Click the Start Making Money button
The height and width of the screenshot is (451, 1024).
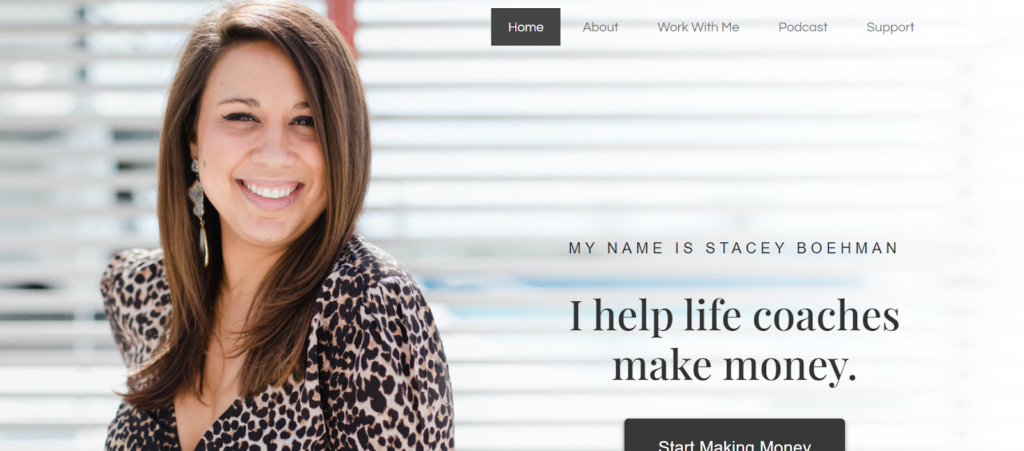coord(735,435)
